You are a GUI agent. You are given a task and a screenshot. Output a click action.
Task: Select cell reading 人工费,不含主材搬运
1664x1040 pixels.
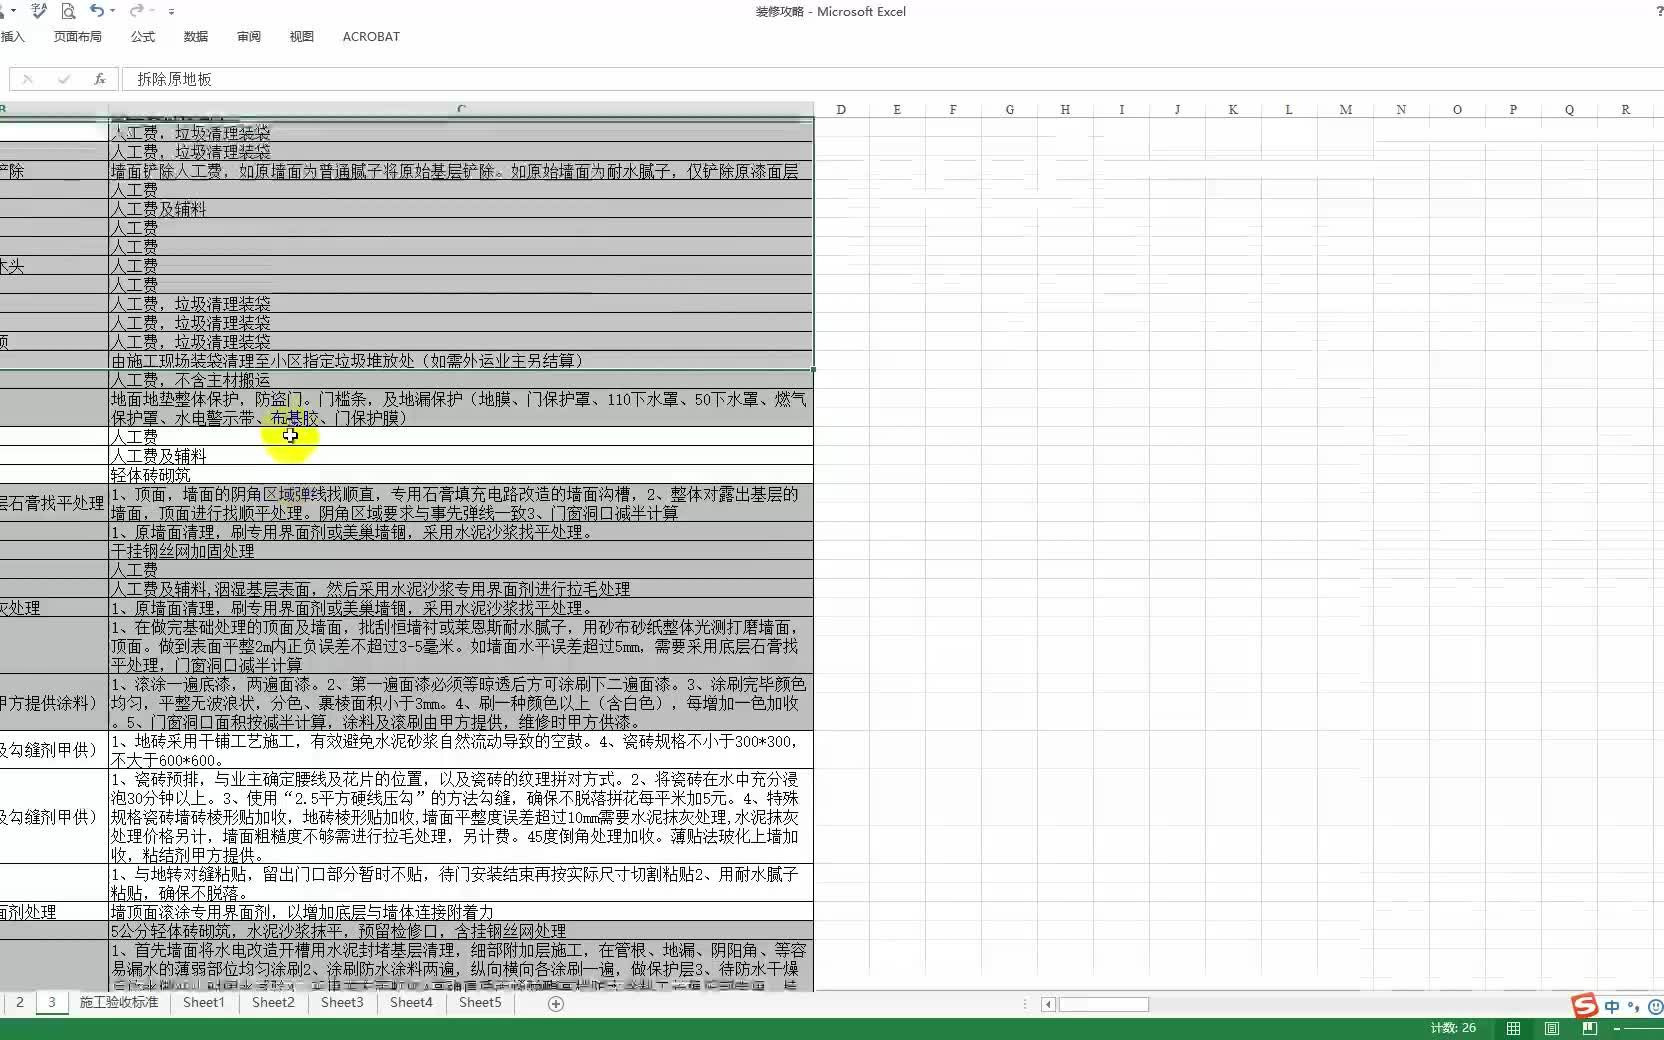(x=461, y=380)
